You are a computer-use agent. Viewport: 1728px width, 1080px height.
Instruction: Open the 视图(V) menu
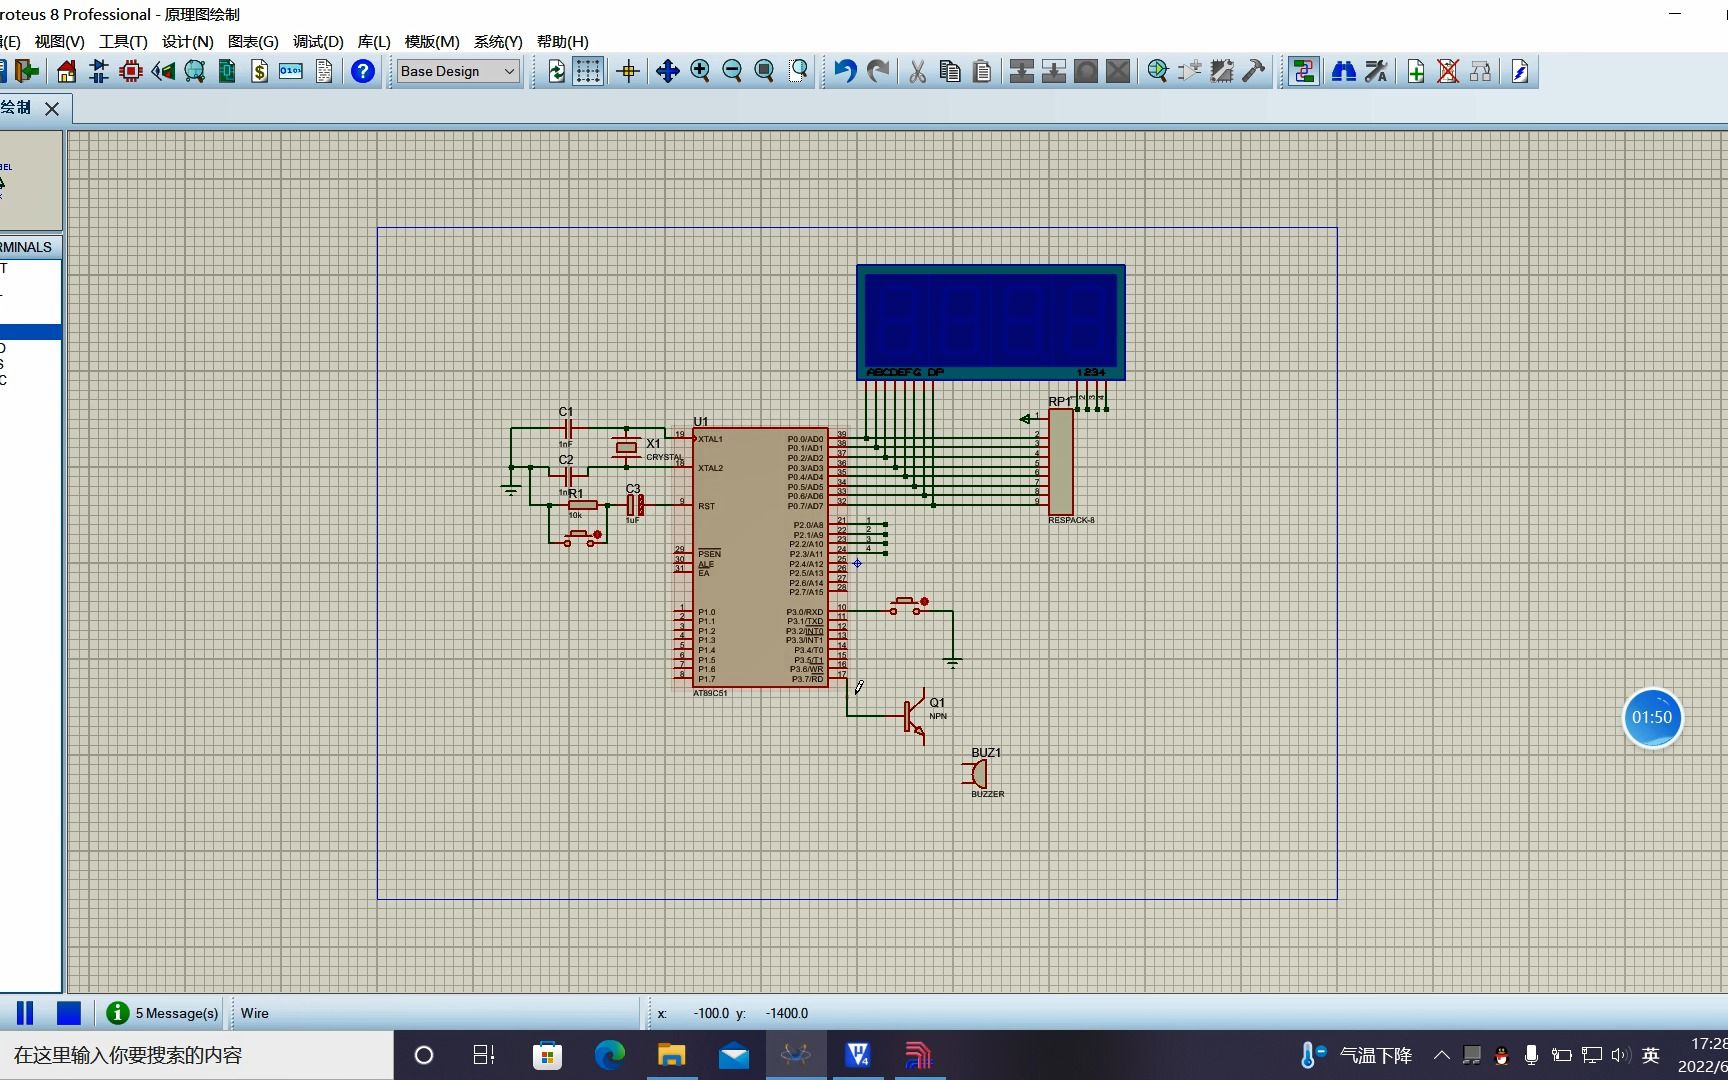coord(59,41)
